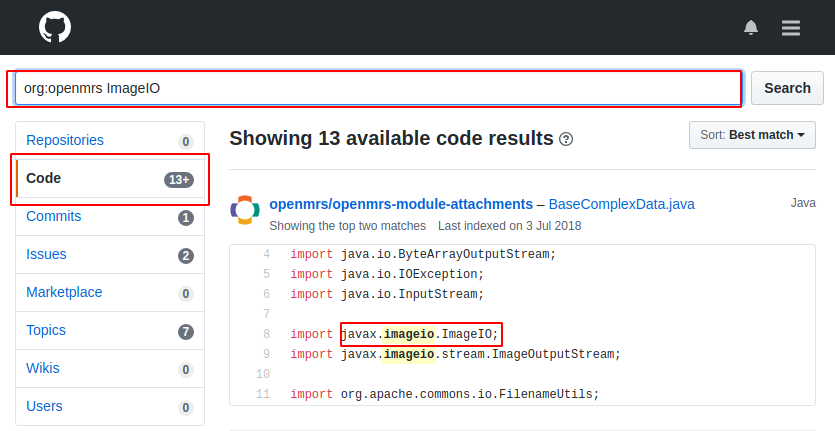The image size is (835, 431).
Task: Select the Wikis filter
Action: click(110, 368)
